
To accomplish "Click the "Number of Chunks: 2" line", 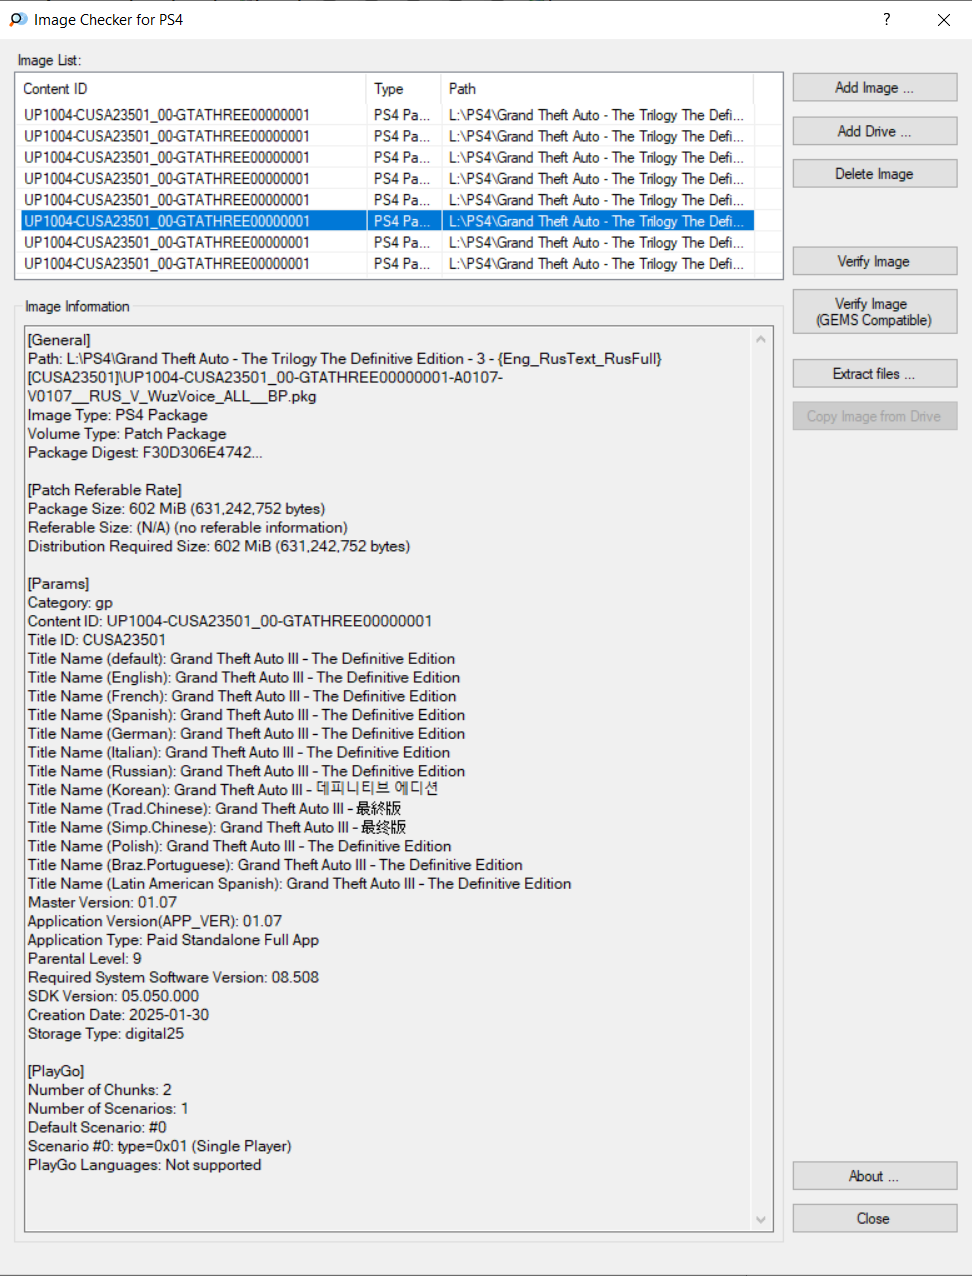I will [100, 1090].
